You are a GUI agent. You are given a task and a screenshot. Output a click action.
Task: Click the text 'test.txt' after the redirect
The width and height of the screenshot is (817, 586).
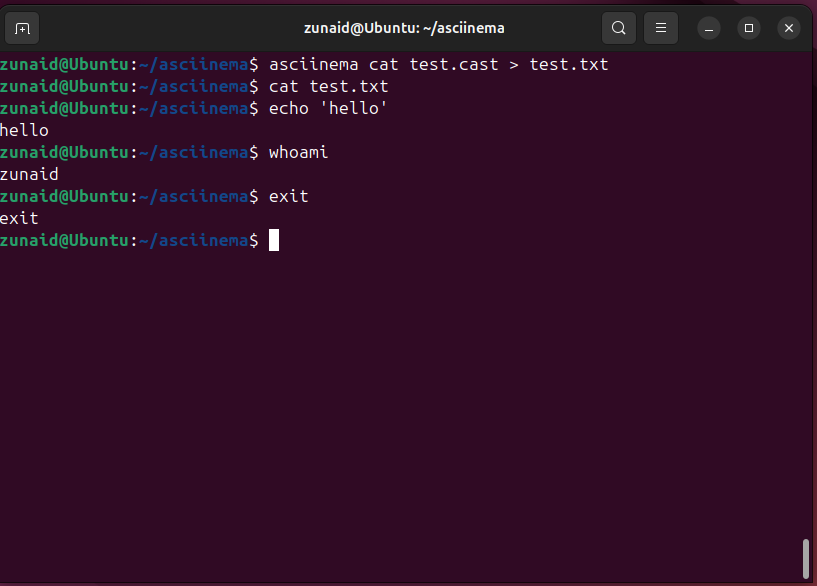point(570,64)
